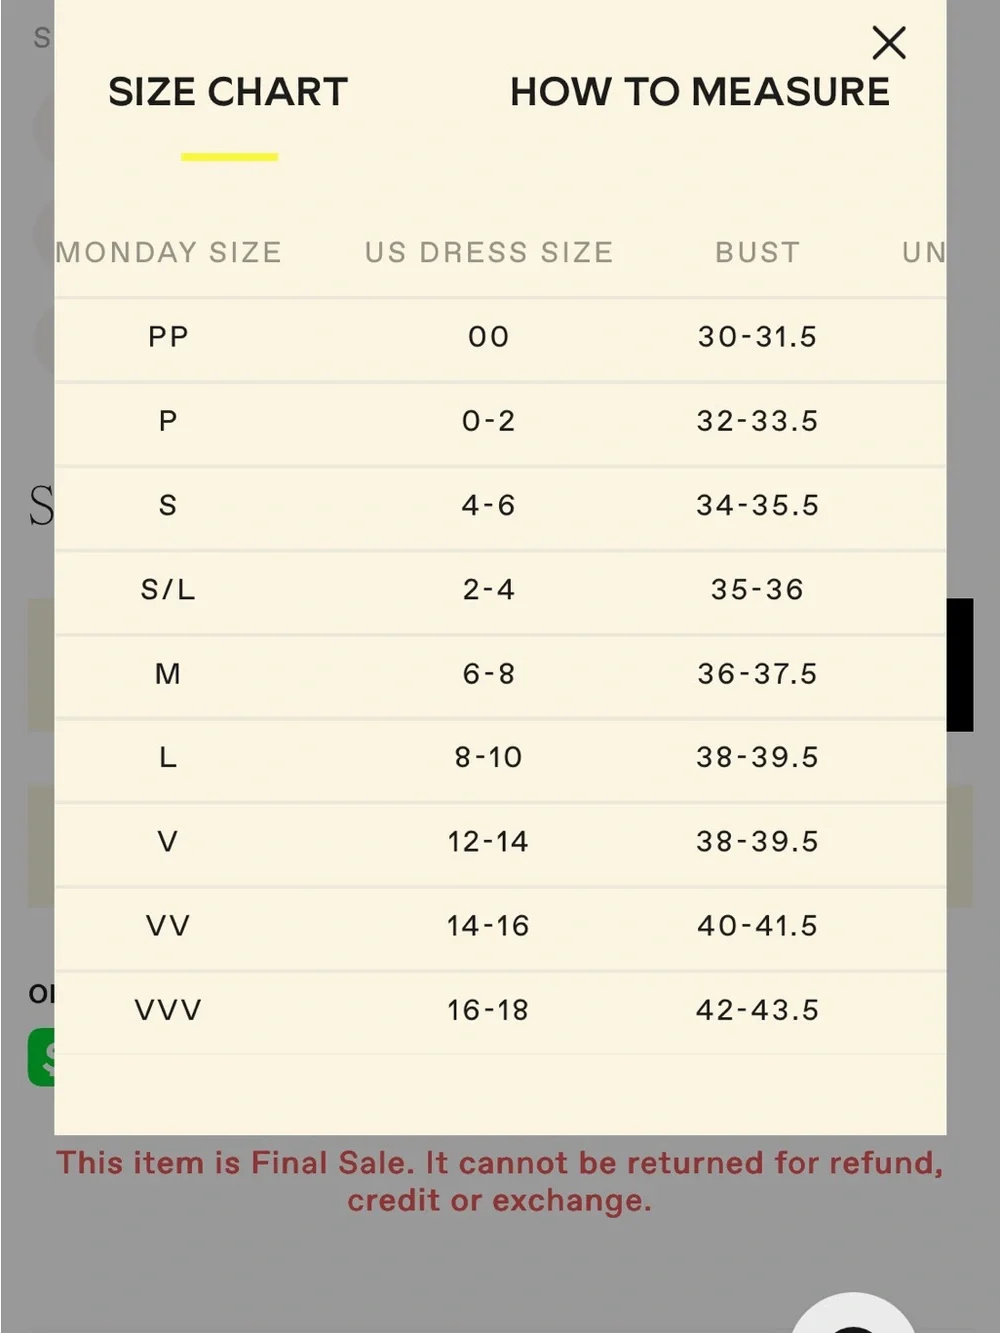1000x1333 pixels.
Task: Click the green icon behind the popup
Action: [41, 1058]
